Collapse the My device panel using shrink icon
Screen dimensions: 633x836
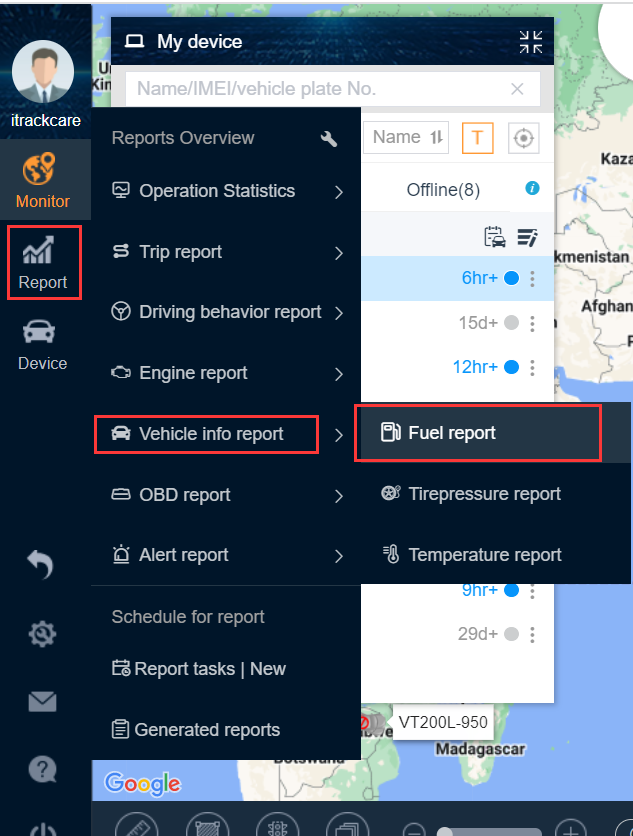[531, 42]
